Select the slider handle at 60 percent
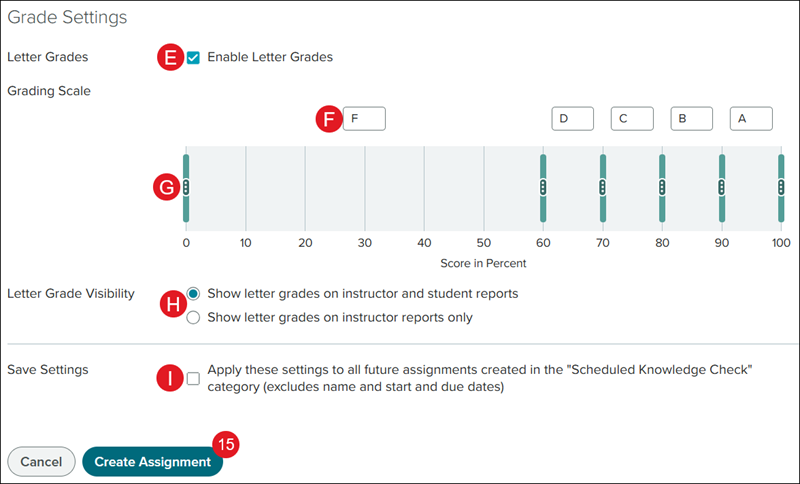 tap(543, 188)
